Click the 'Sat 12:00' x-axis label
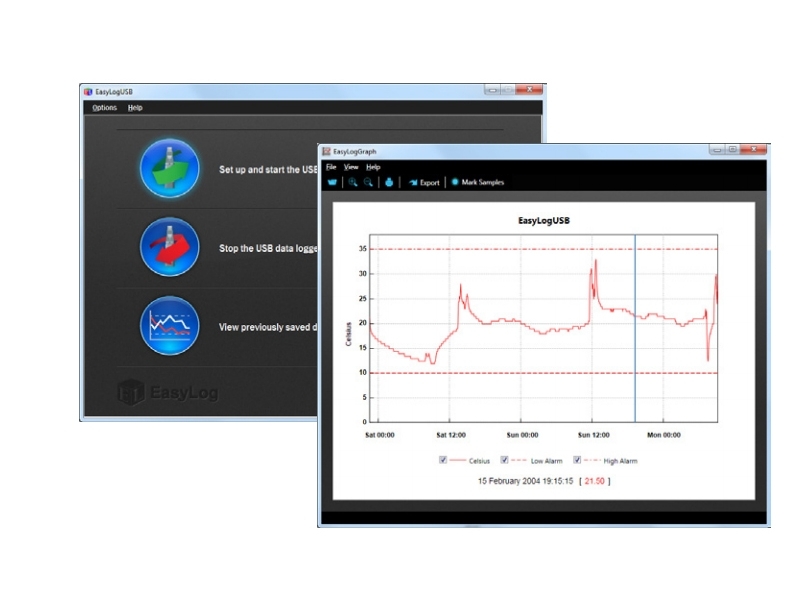 point(451,435)
